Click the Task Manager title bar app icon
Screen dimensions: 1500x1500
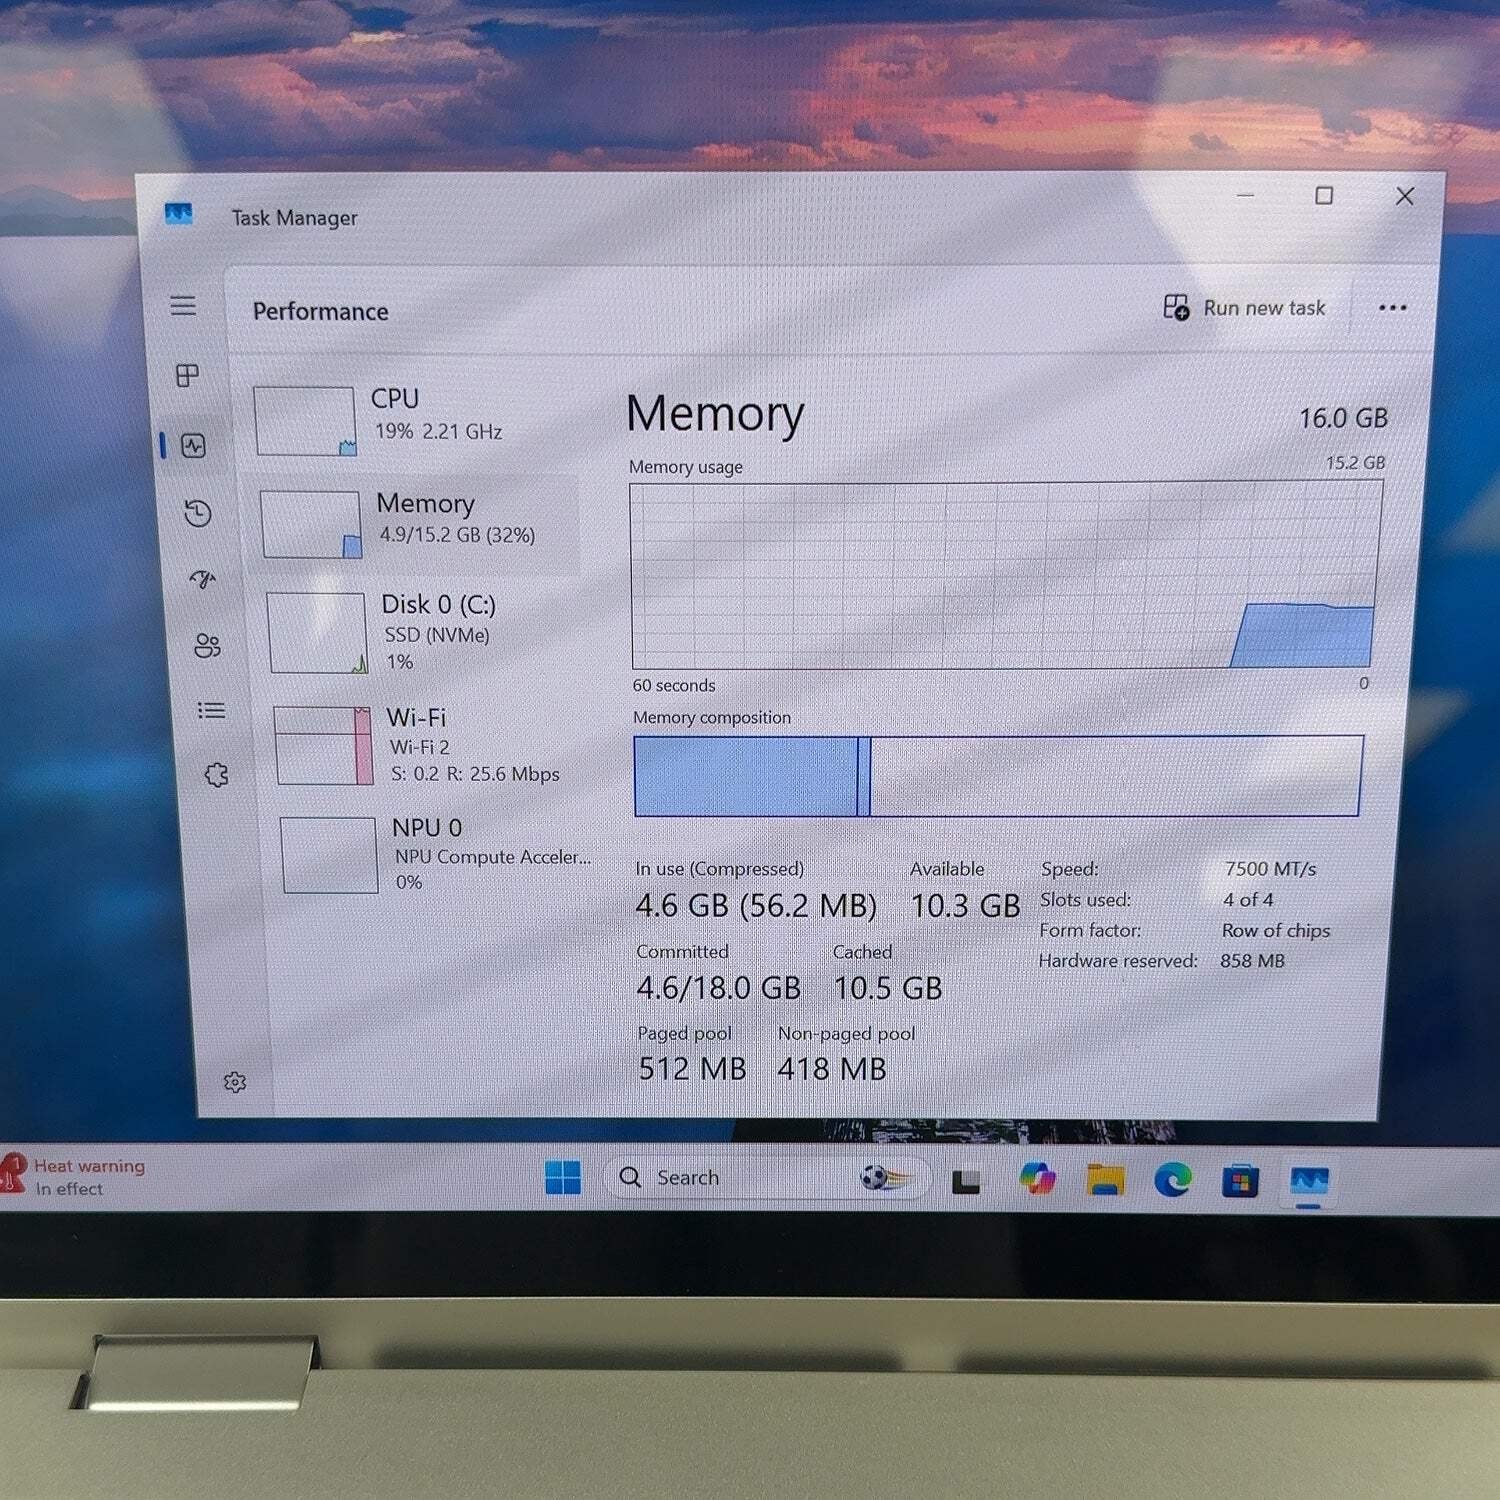tap(179, 214)
